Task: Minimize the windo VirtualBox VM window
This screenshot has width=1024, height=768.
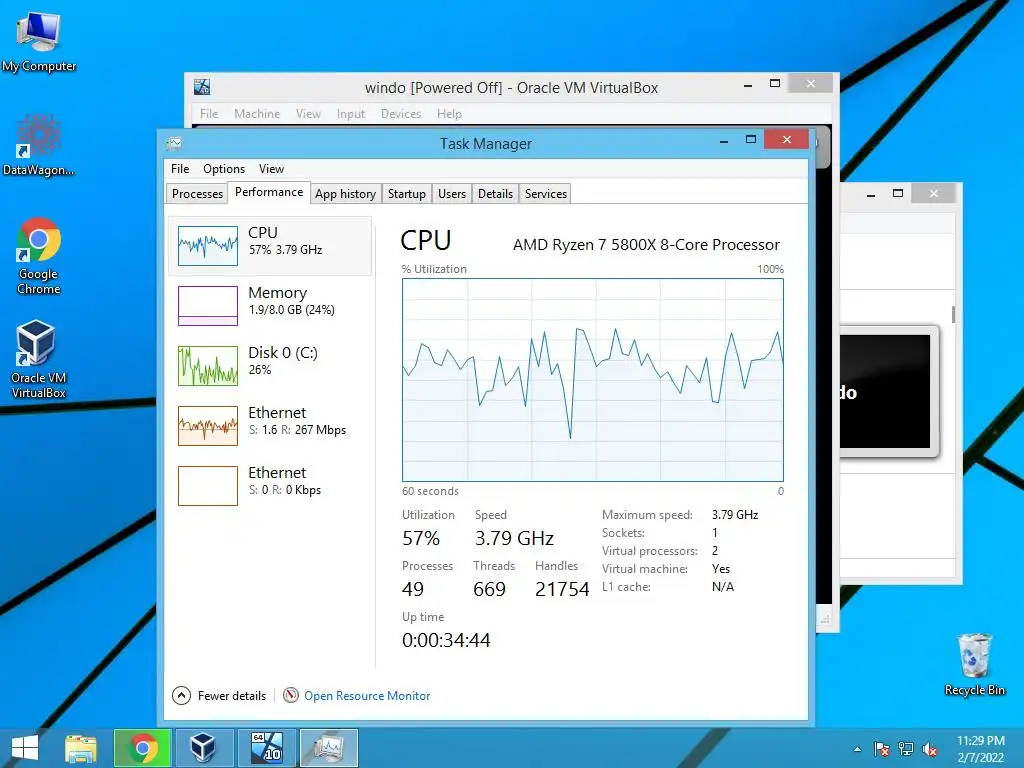Action: click(x=748, y=85)
